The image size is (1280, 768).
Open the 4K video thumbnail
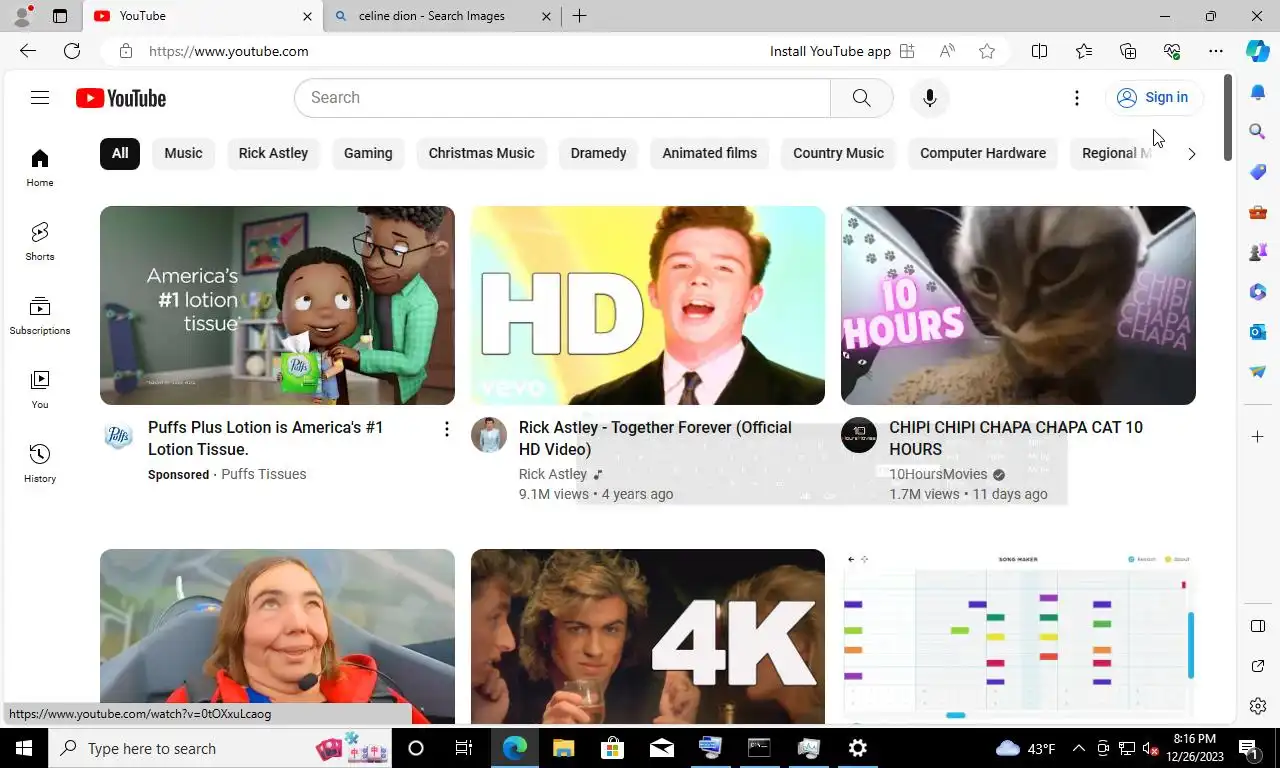click(648, 636)
